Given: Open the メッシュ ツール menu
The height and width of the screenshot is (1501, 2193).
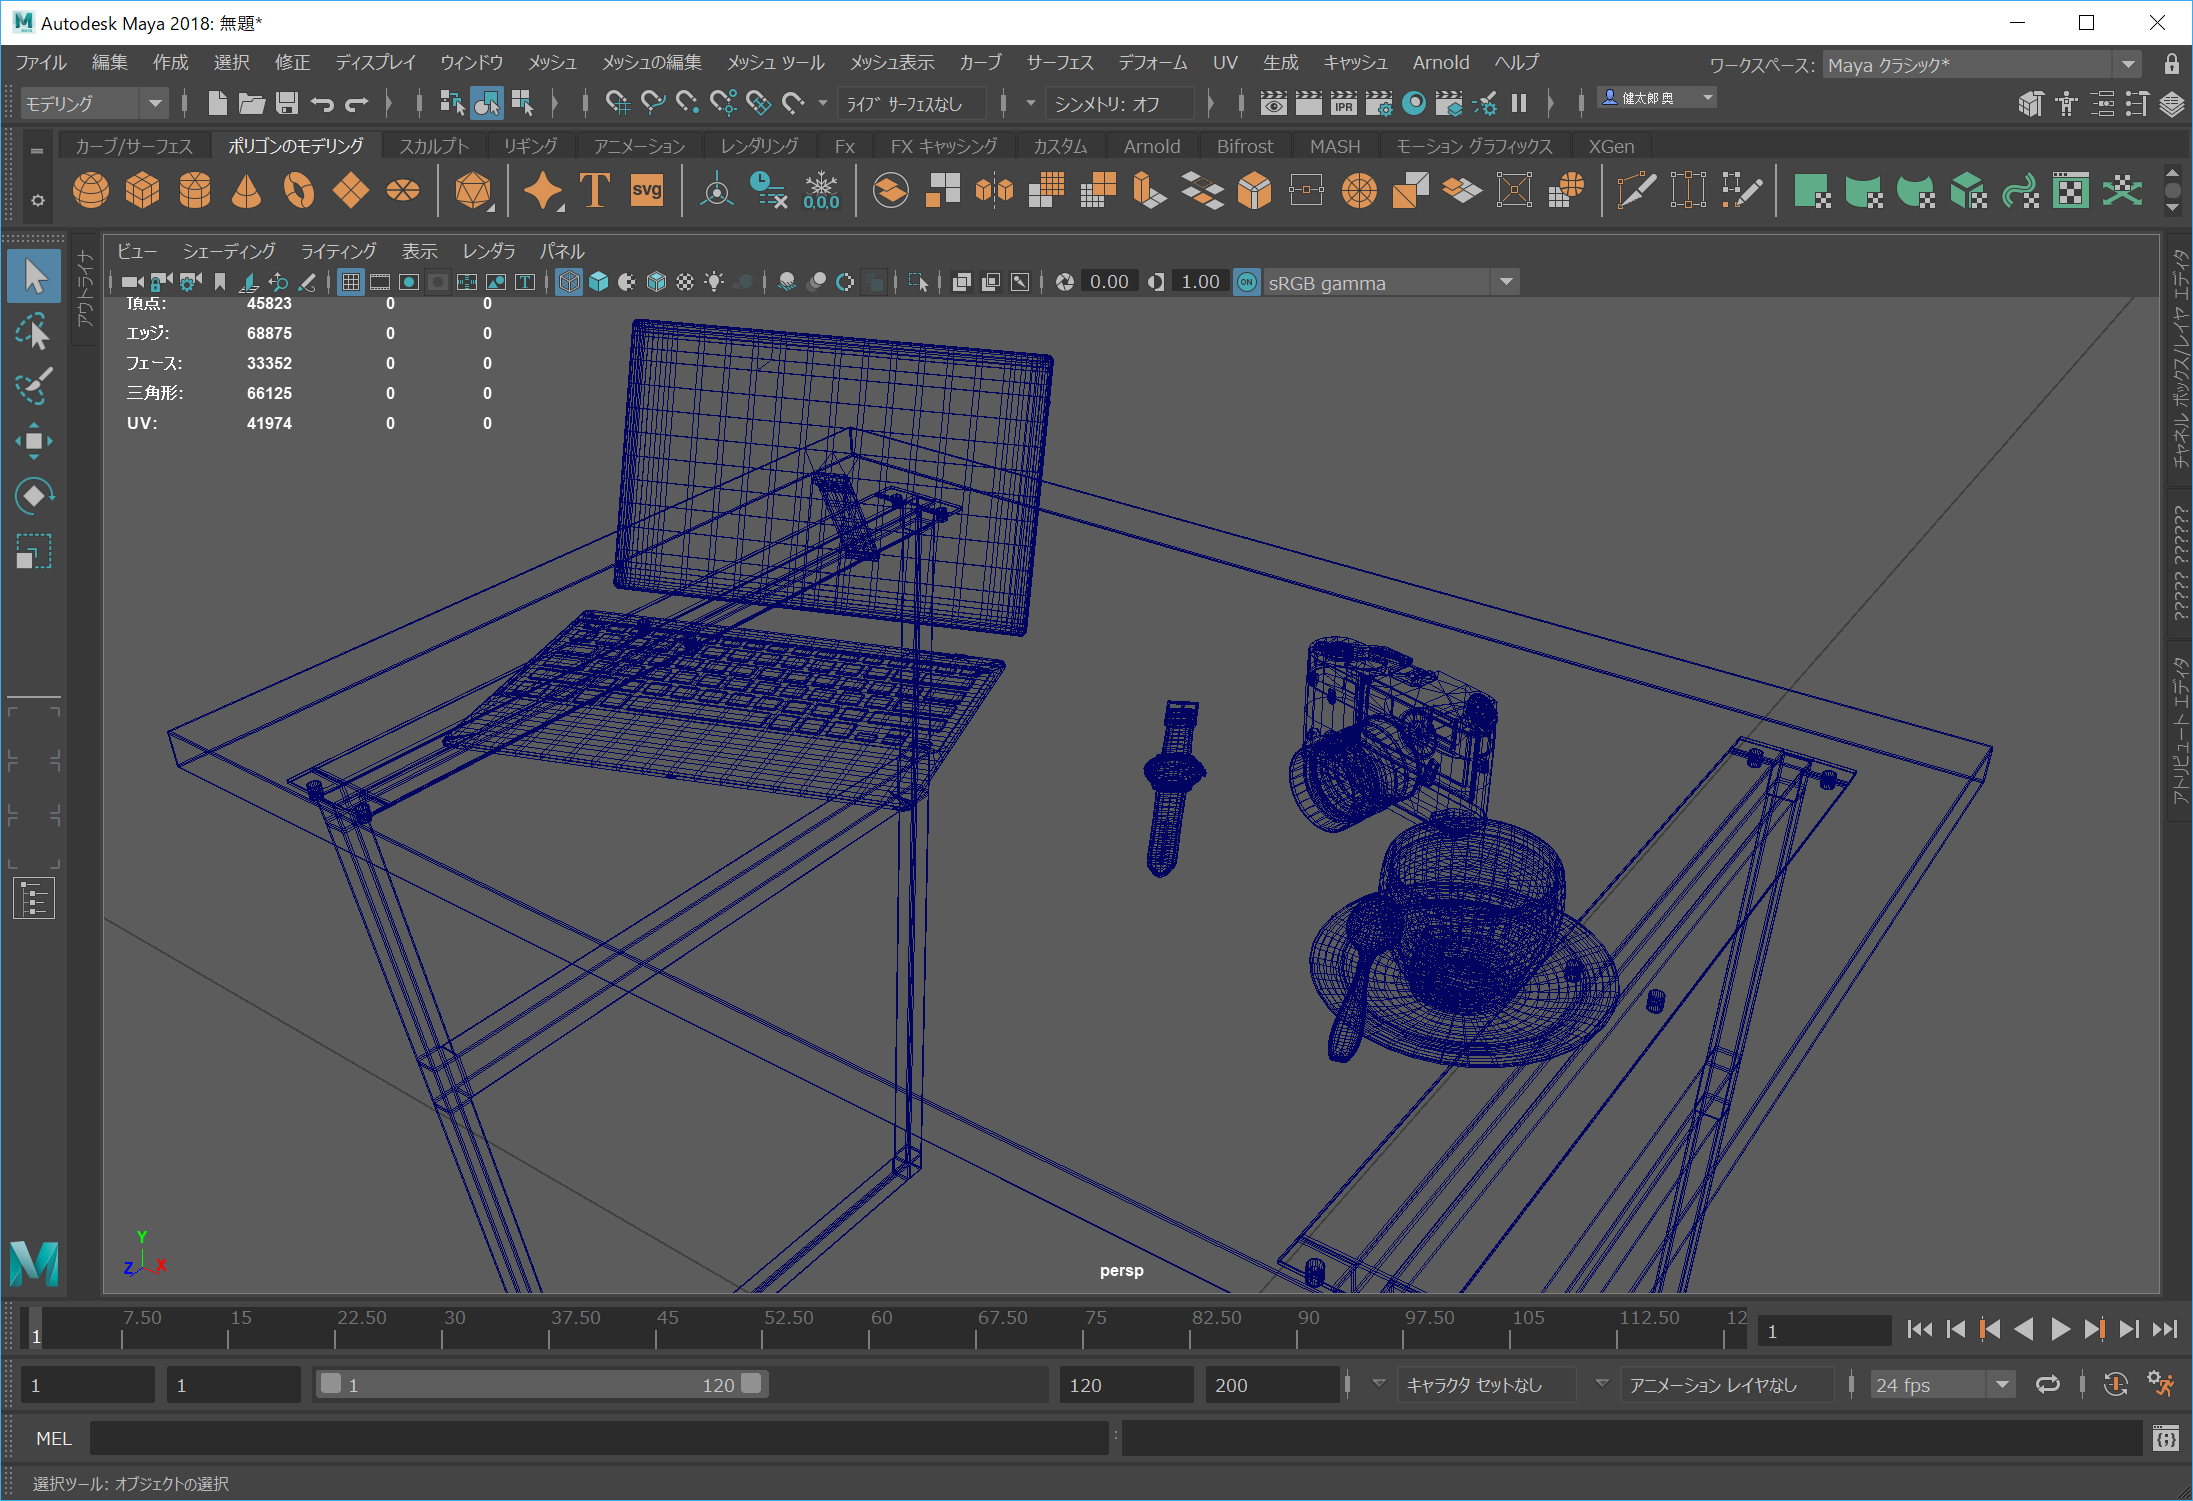Looking at the screenshot, I should [x=775, y=62].
